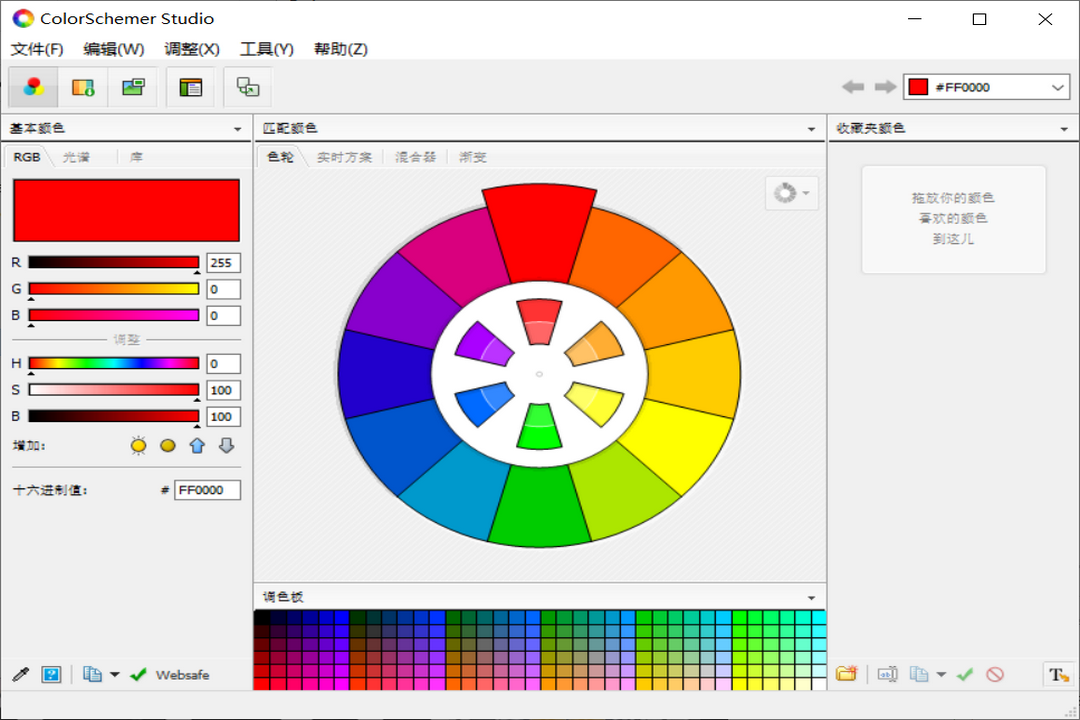
Task: Select the color wheel toolbar icon
Action: coord(33,87)
